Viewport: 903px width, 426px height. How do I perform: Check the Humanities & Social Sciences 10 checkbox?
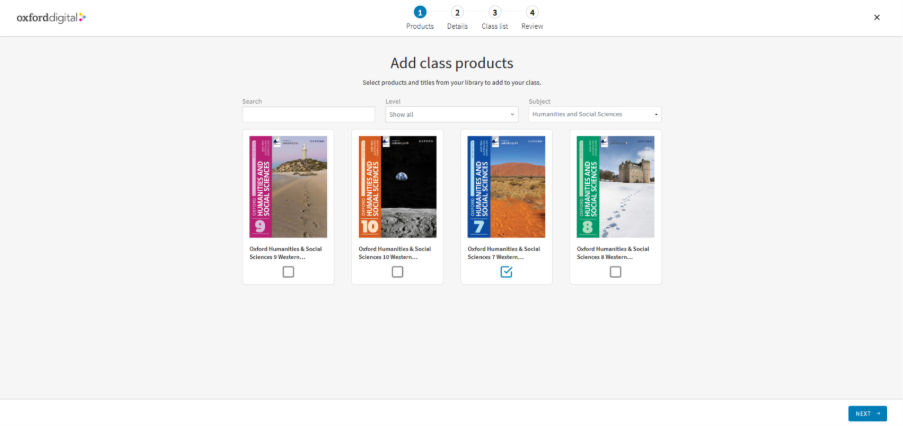point(397,272)
